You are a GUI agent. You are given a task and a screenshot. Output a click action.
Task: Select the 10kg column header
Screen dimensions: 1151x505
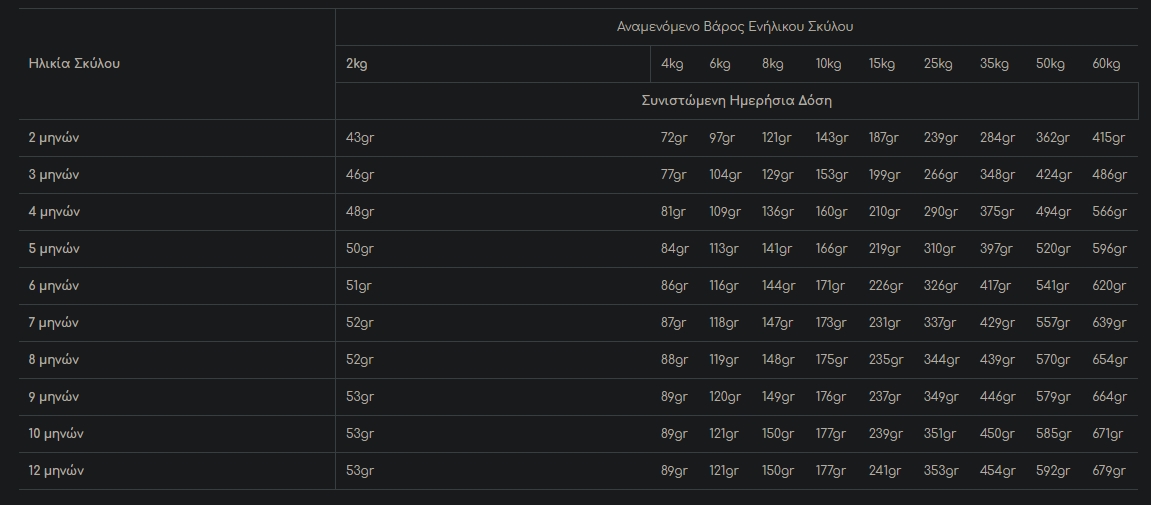828,64
